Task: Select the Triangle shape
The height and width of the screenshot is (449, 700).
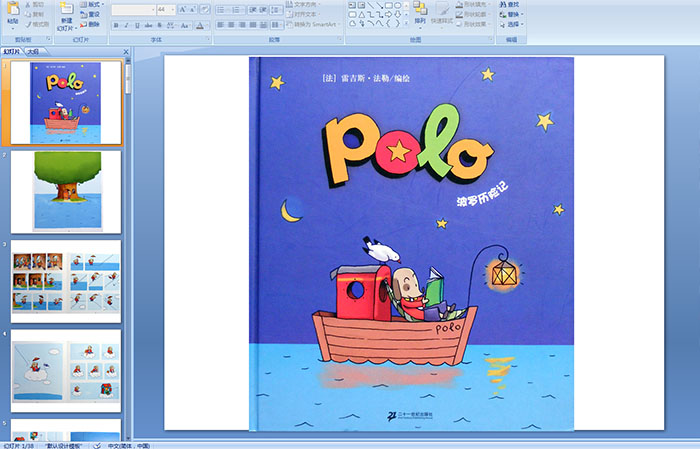Action: (x=361, y=14)
